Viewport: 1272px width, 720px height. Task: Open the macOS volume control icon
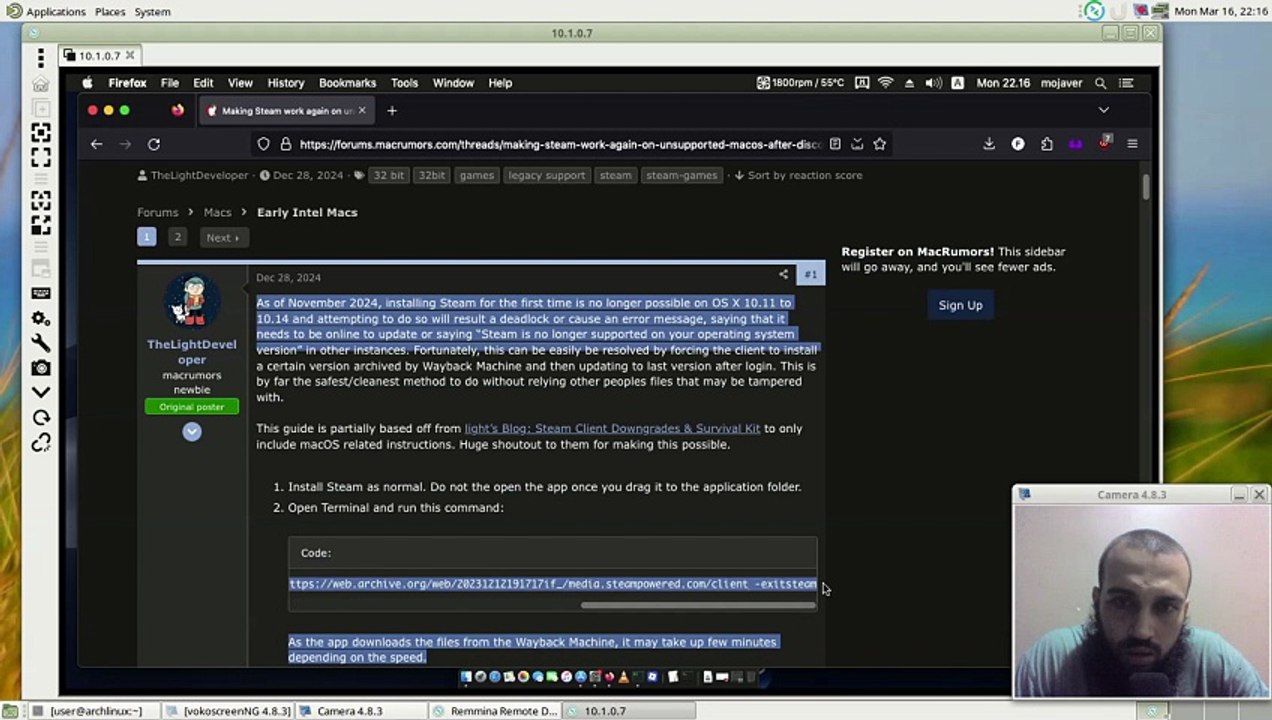click(x=933, y=83)
